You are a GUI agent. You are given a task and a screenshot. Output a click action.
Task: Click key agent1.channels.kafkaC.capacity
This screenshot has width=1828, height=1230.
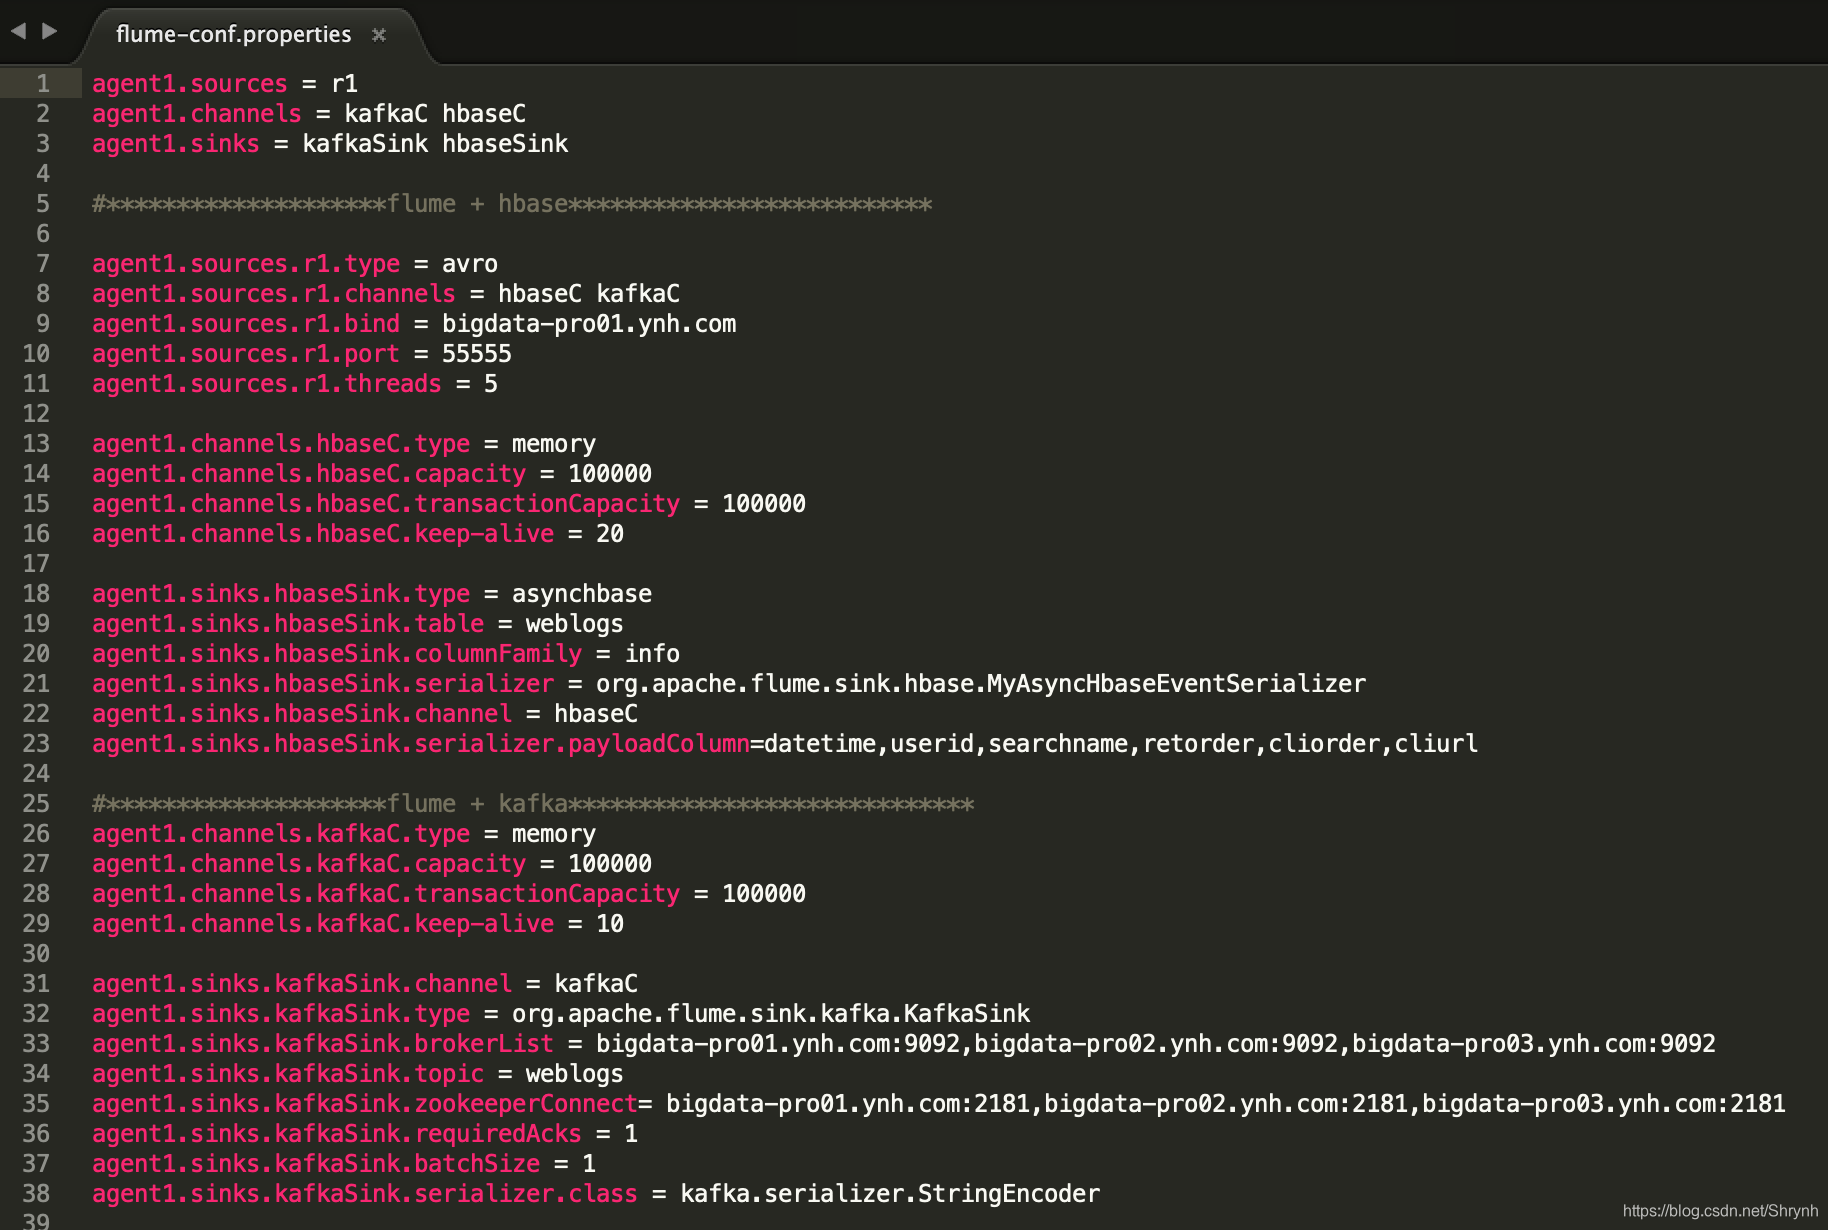(x=309, y=863)
